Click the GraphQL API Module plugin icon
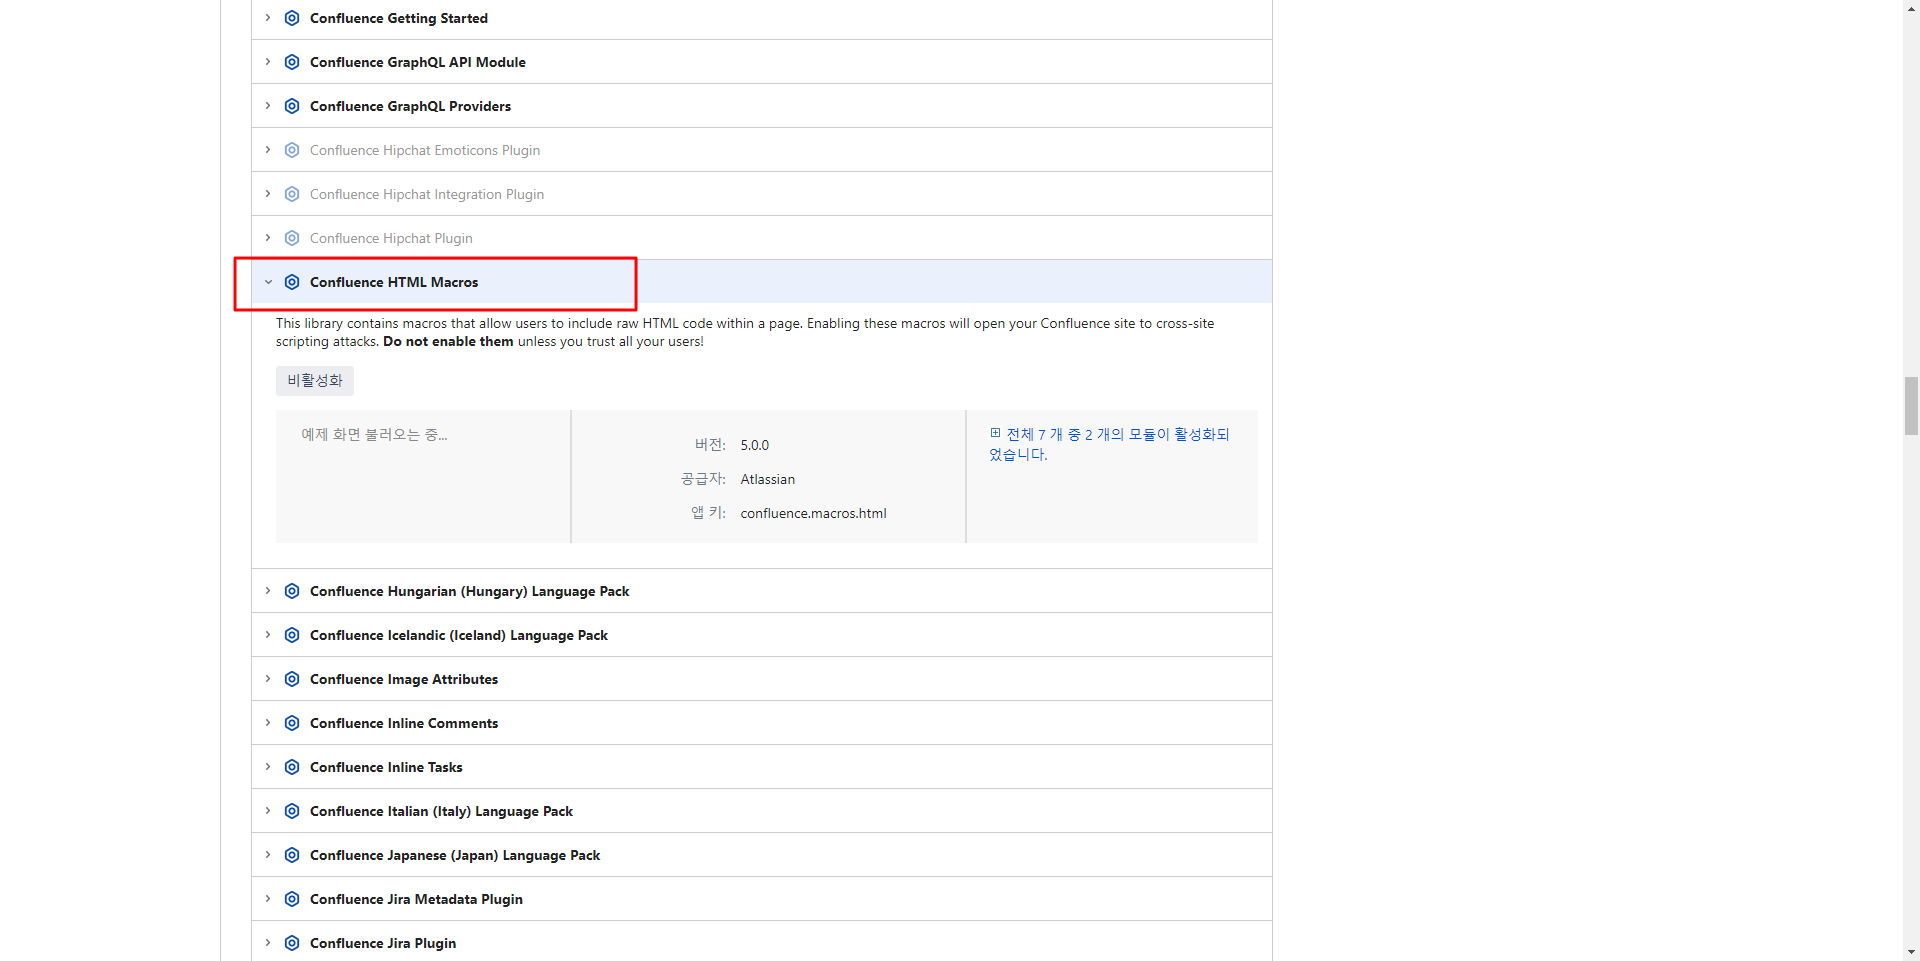The width and height of the screenshot is (1920, 961). pyautogui.click(x=292, y=62)
